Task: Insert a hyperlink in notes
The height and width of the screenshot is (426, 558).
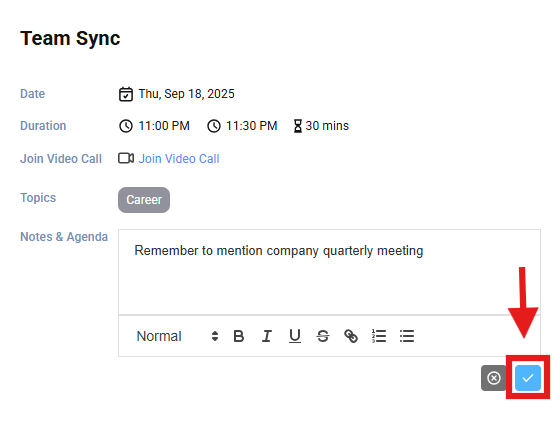Action: pyautogui.click(x=351, y=336)
